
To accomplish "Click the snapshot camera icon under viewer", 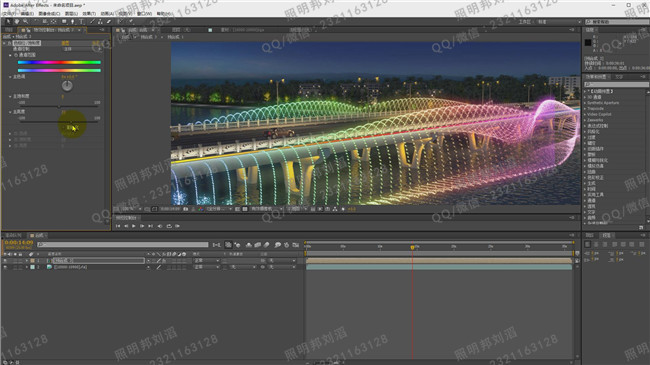I will click(185, 209).
